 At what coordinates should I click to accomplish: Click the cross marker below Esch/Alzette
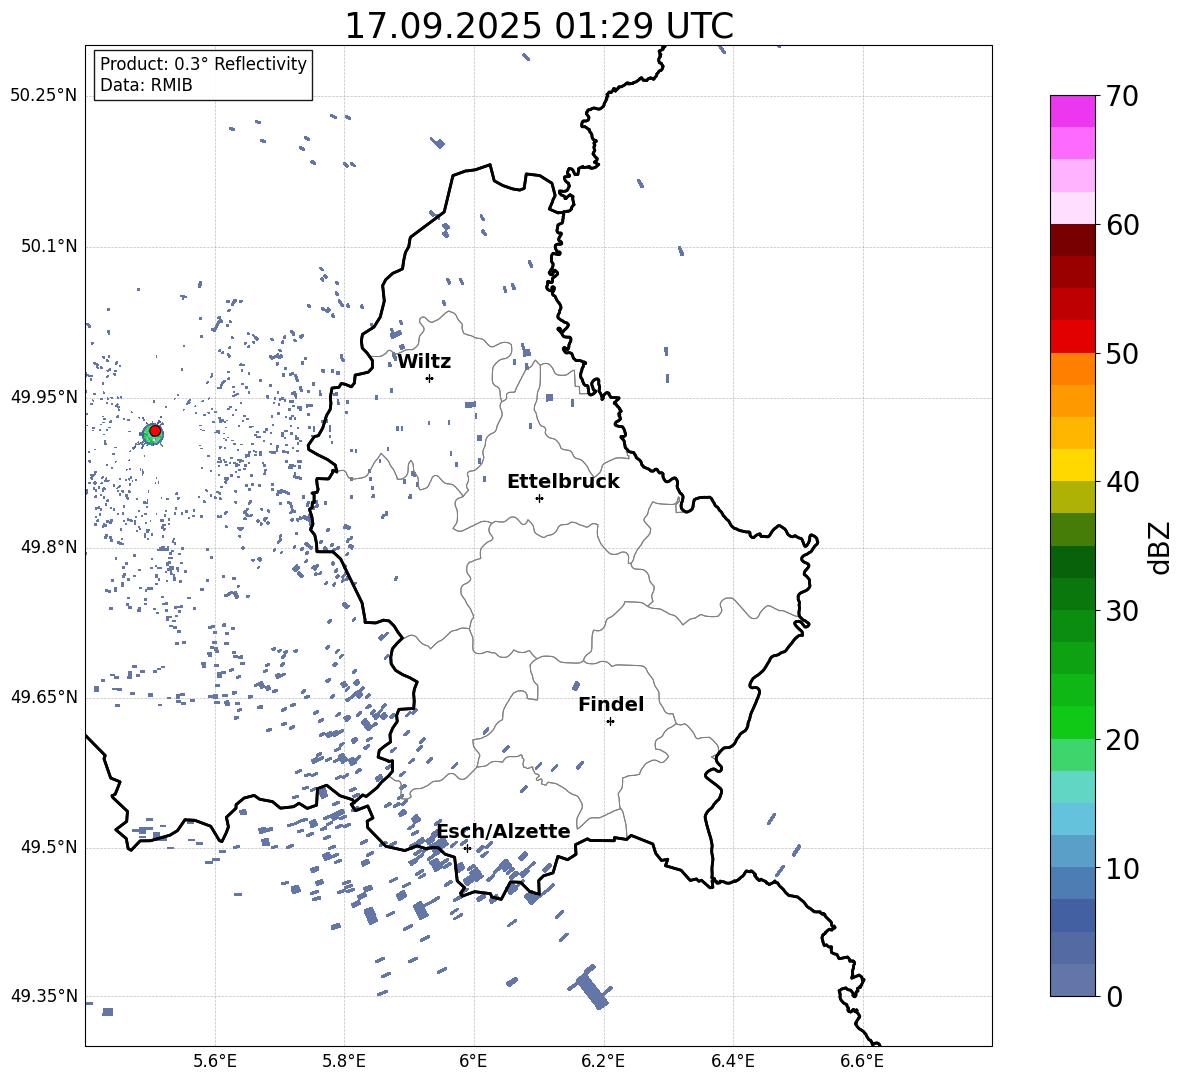click(467, 848)
